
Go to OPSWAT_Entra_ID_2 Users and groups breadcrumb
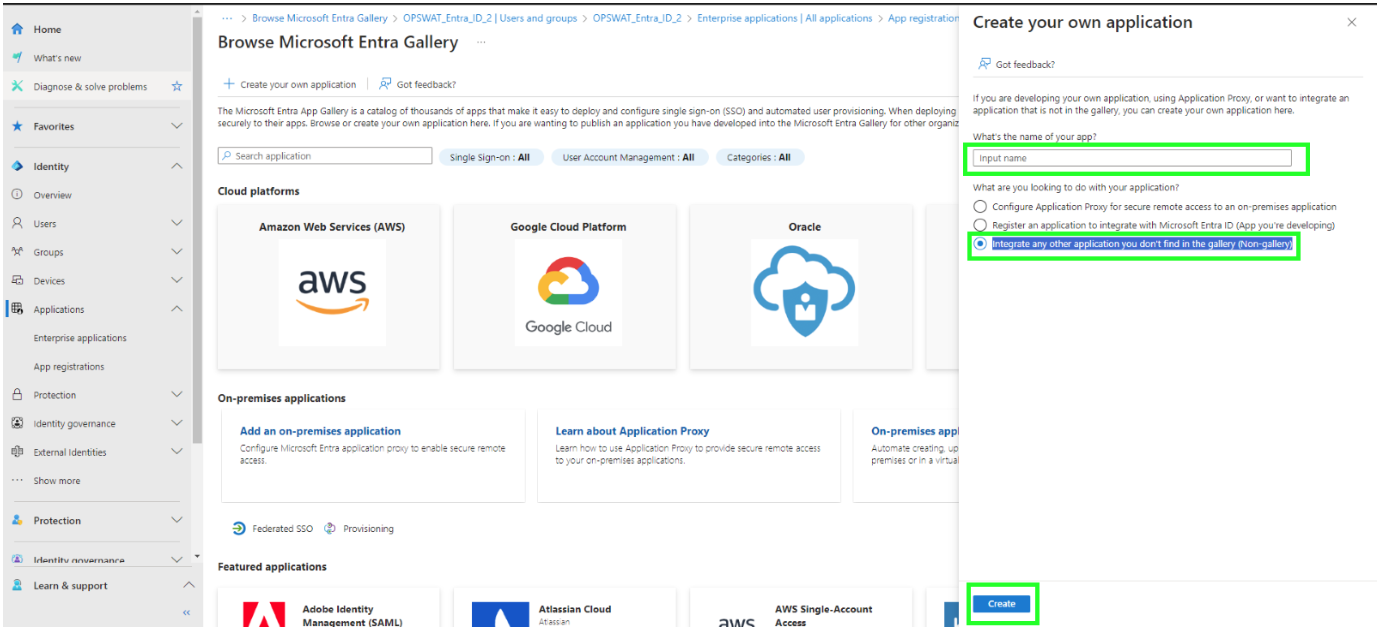(490, 18)
